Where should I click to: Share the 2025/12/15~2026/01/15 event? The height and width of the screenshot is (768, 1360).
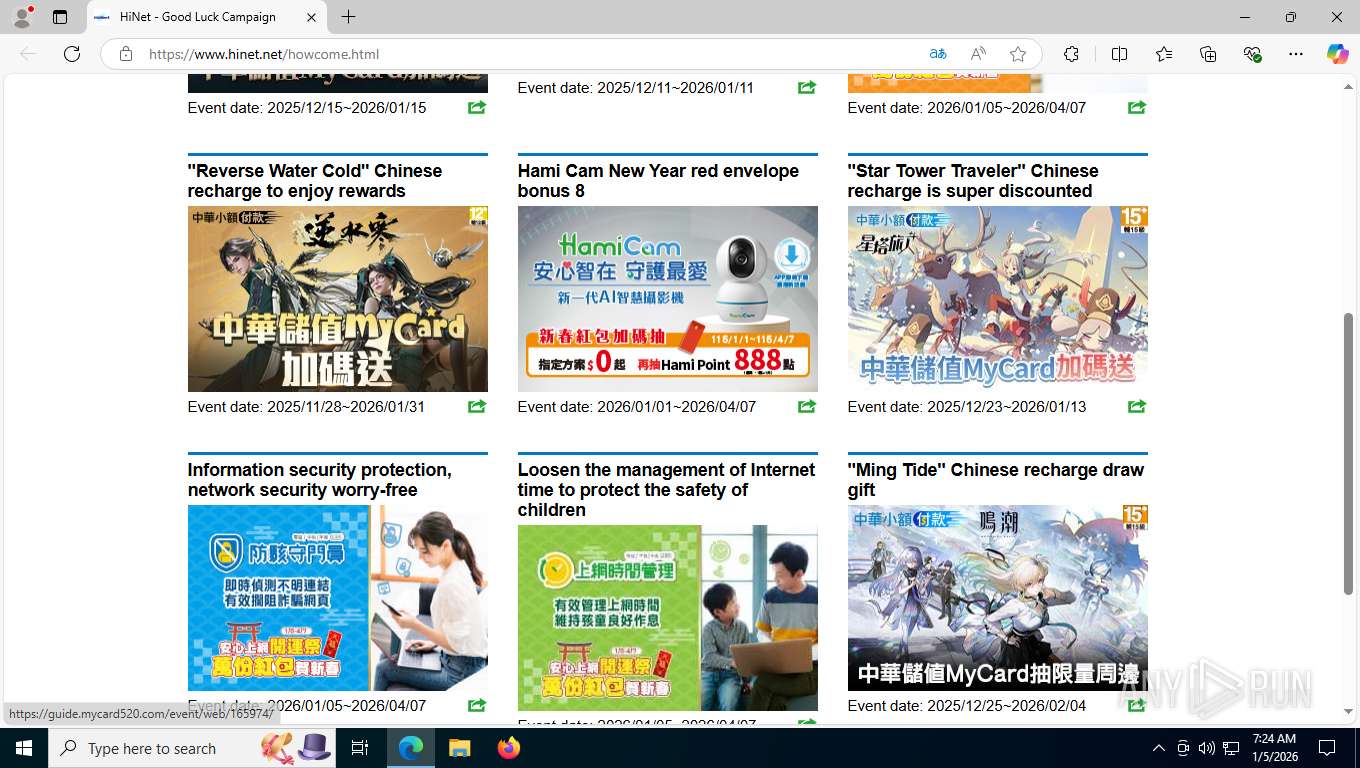(477, 107)
